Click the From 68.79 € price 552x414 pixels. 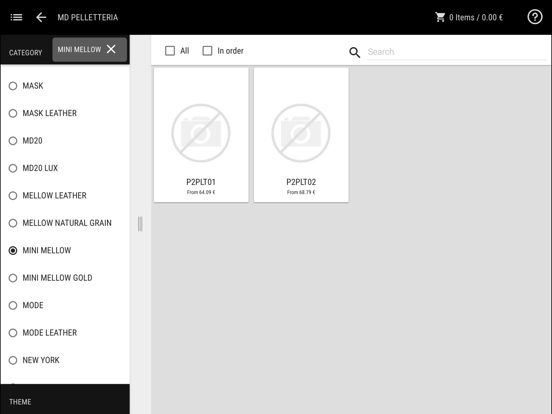click(301, 192)
